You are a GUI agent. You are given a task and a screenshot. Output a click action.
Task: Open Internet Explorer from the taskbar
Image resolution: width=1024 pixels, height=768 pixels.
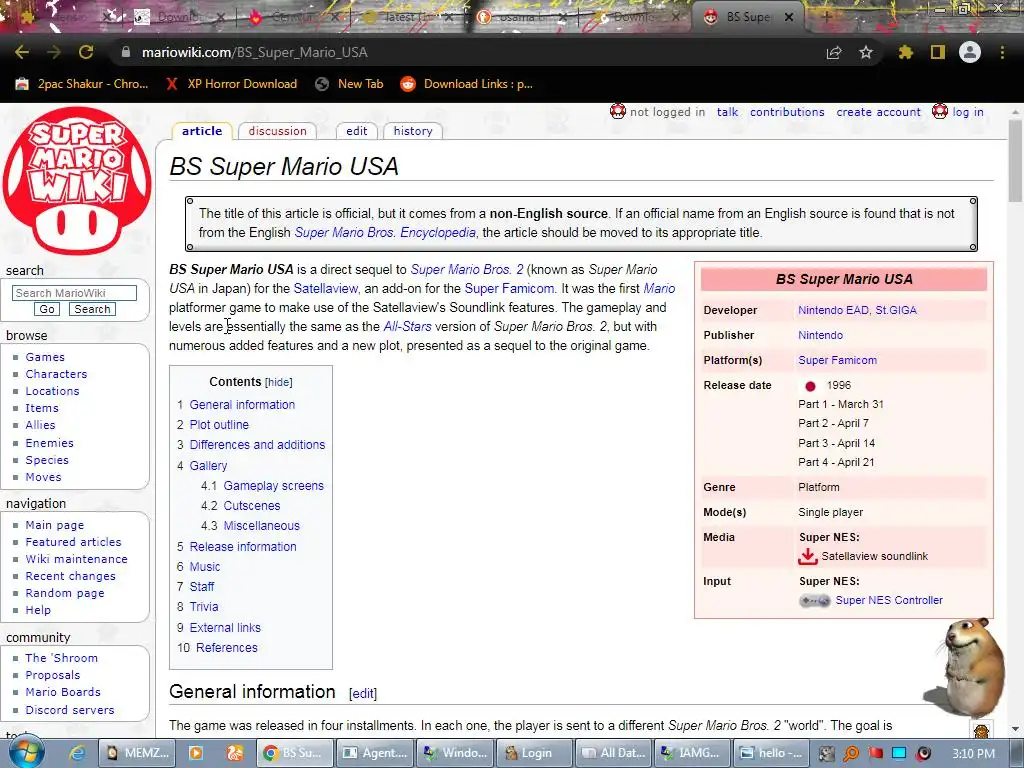click(77, 753)
